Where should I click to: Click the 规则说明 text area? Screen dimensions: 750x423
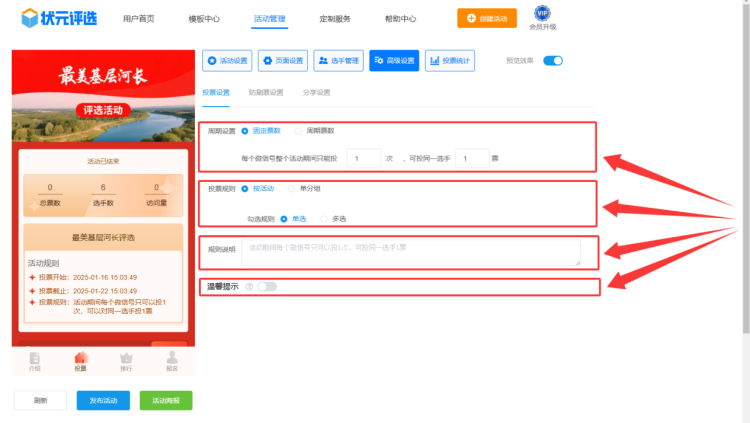410,251
